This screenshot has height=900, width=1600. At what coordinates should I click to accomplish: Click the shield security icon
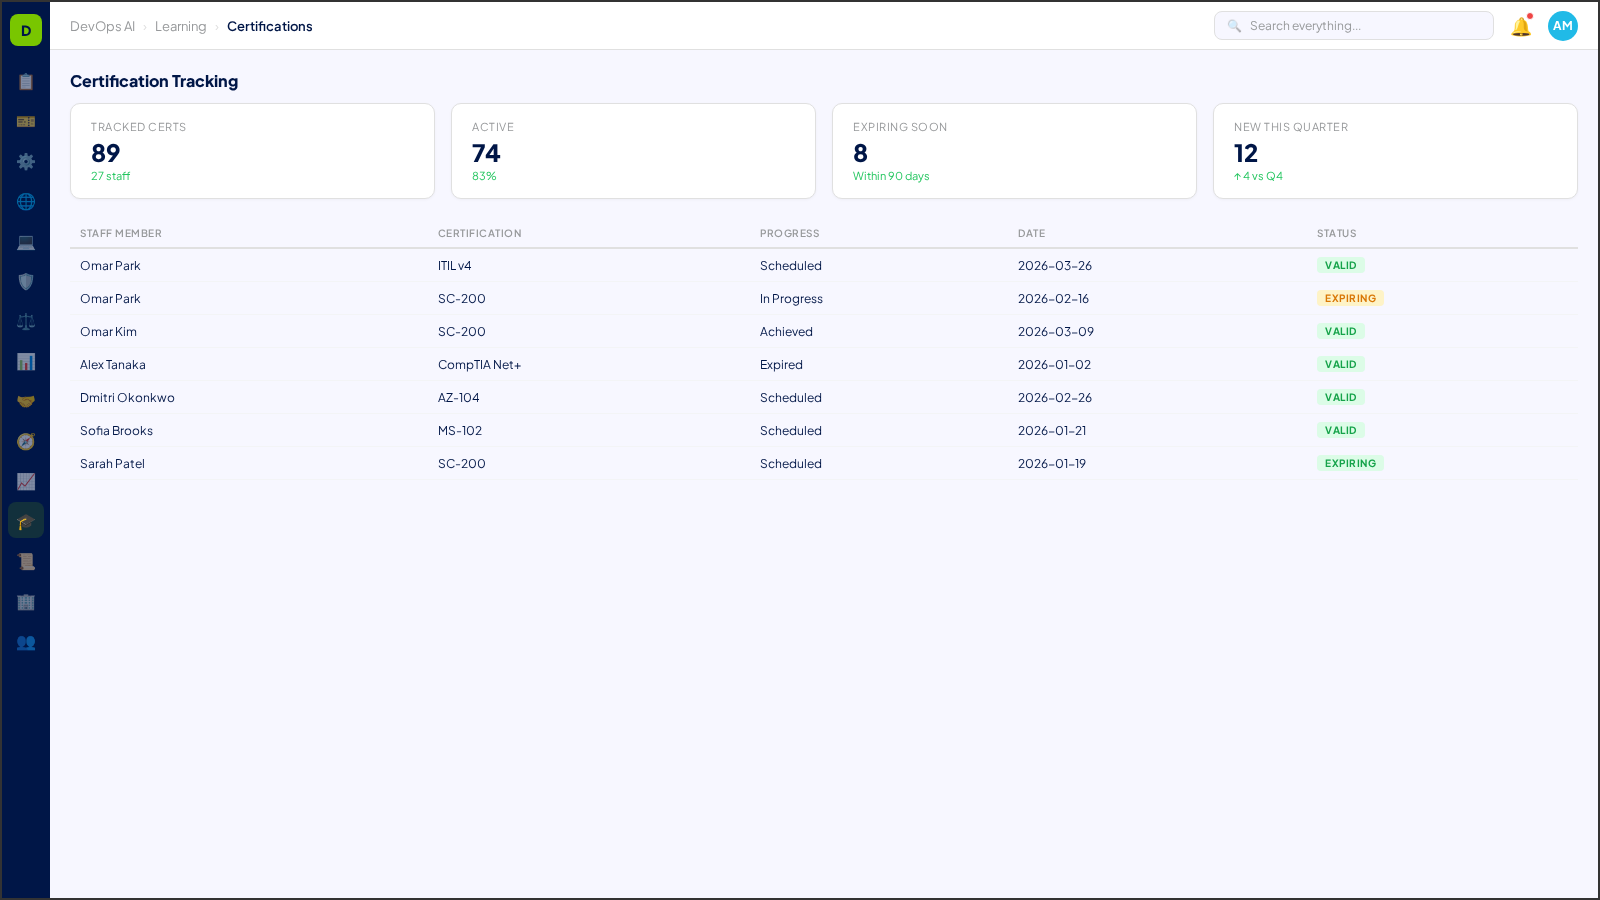pyautogui.click(x=26, y=281)
